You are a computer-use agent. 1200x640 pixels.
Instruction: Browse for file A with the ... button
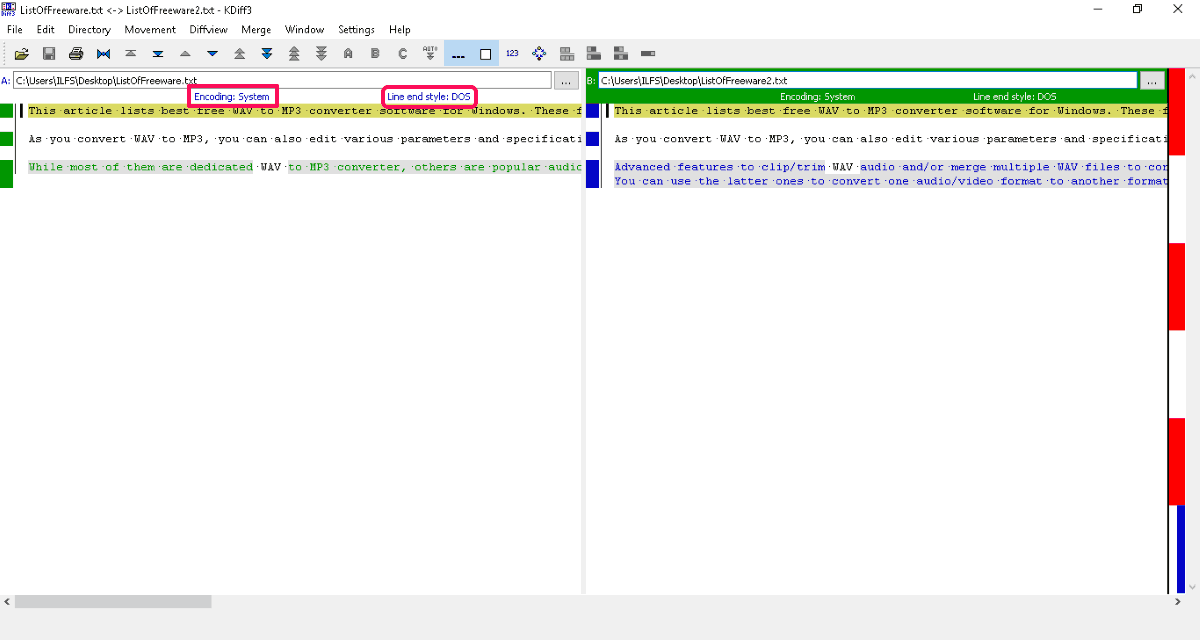point(567,80)
